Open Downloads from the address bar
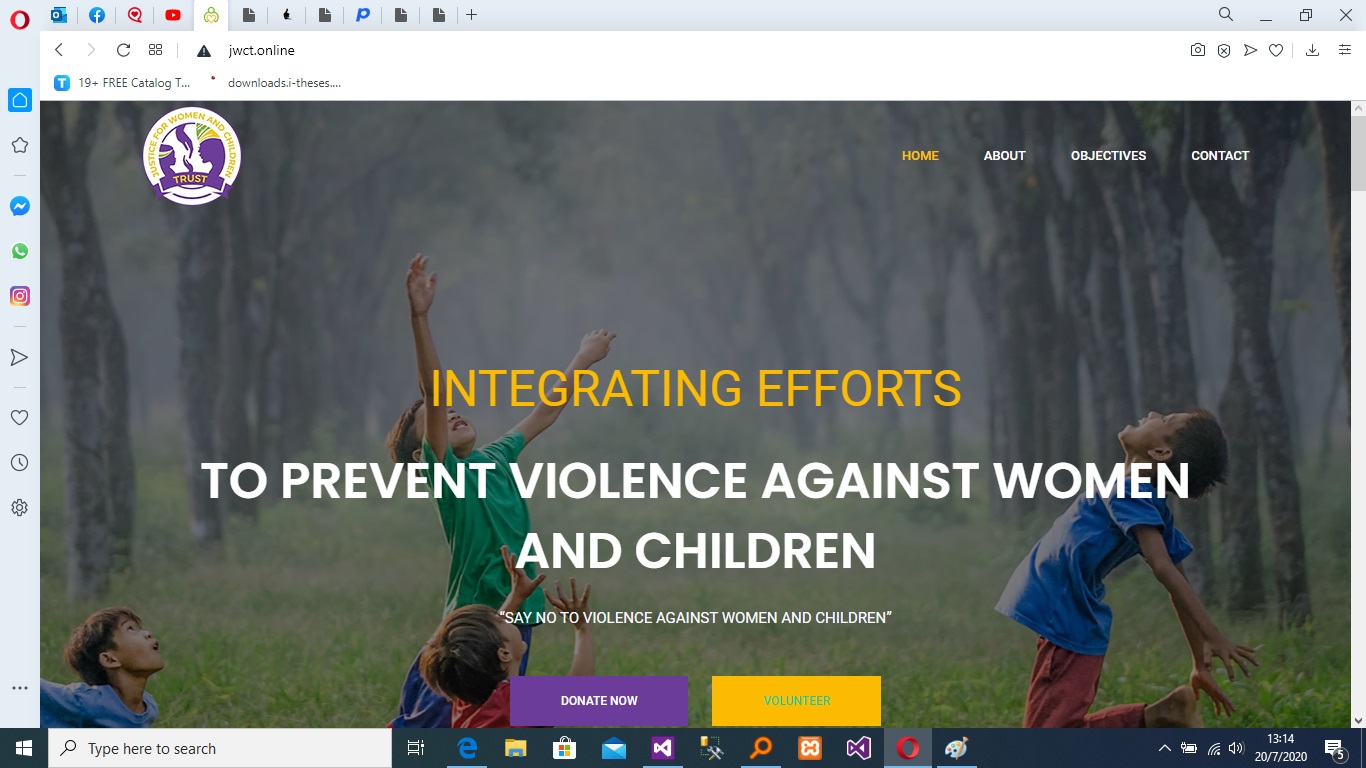 (x=1313, y=50)
